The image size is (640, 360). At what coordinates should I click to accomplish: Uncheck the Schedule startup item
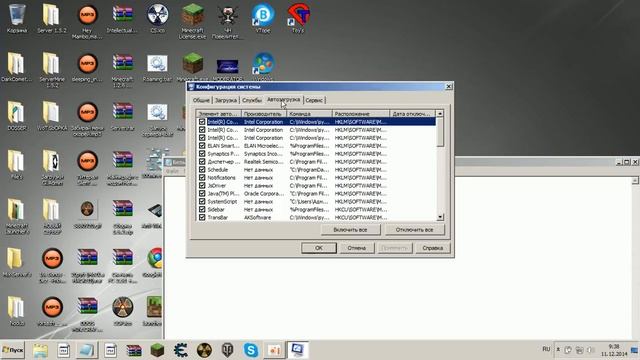[x=202, y=169]
